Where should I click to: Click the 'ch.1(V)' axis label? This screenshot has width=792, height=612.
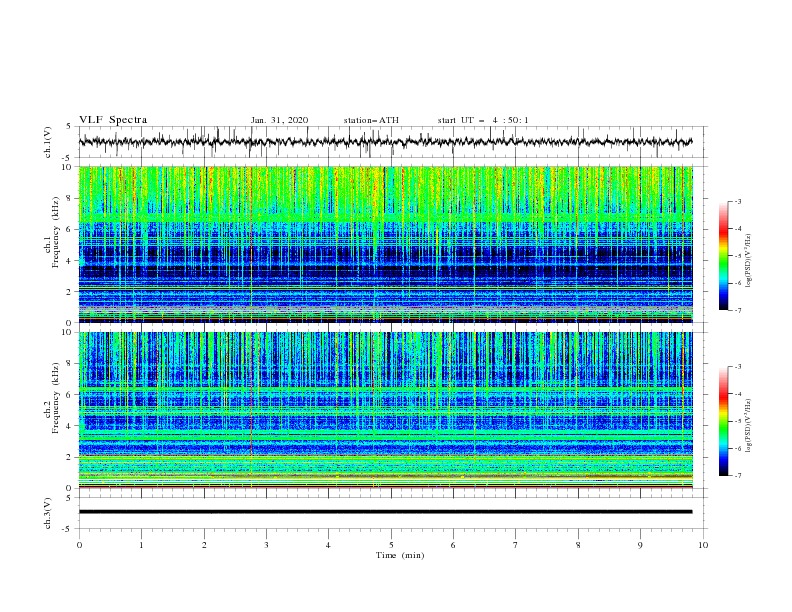(48, 142)
